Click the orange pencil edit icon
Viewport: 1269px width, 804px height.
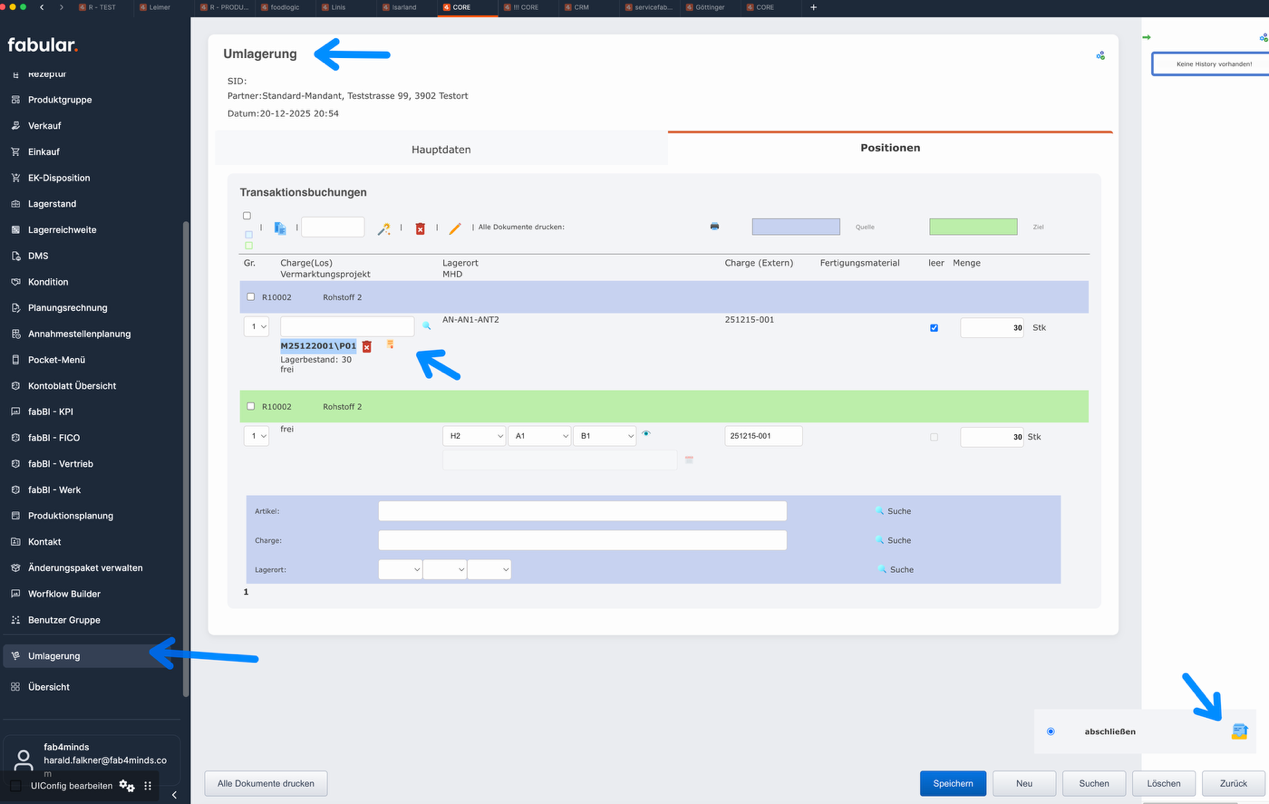(455, 229)
